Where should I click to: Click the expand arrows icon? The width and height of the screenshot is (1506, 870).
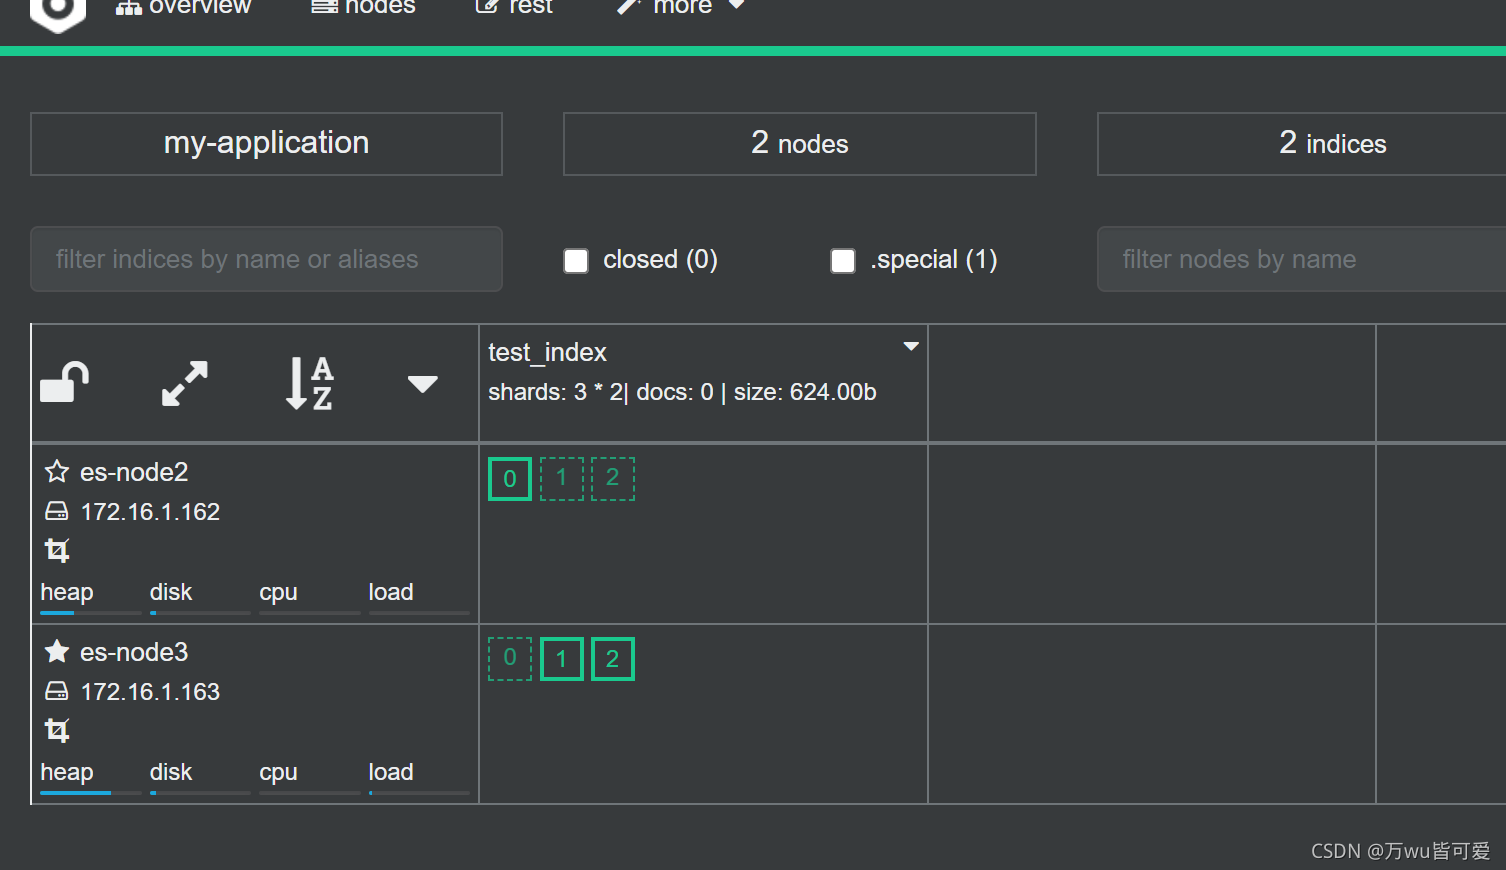185,384
